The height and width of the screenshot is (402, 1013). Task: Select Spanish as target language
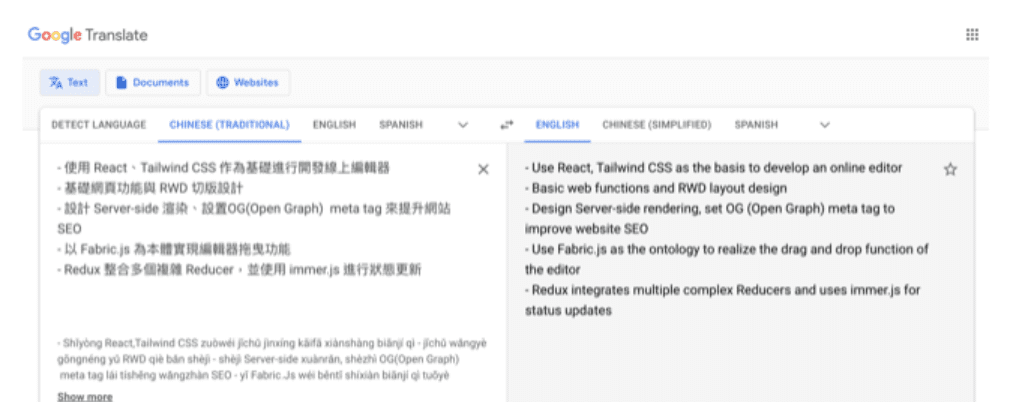tap(756, 125)
